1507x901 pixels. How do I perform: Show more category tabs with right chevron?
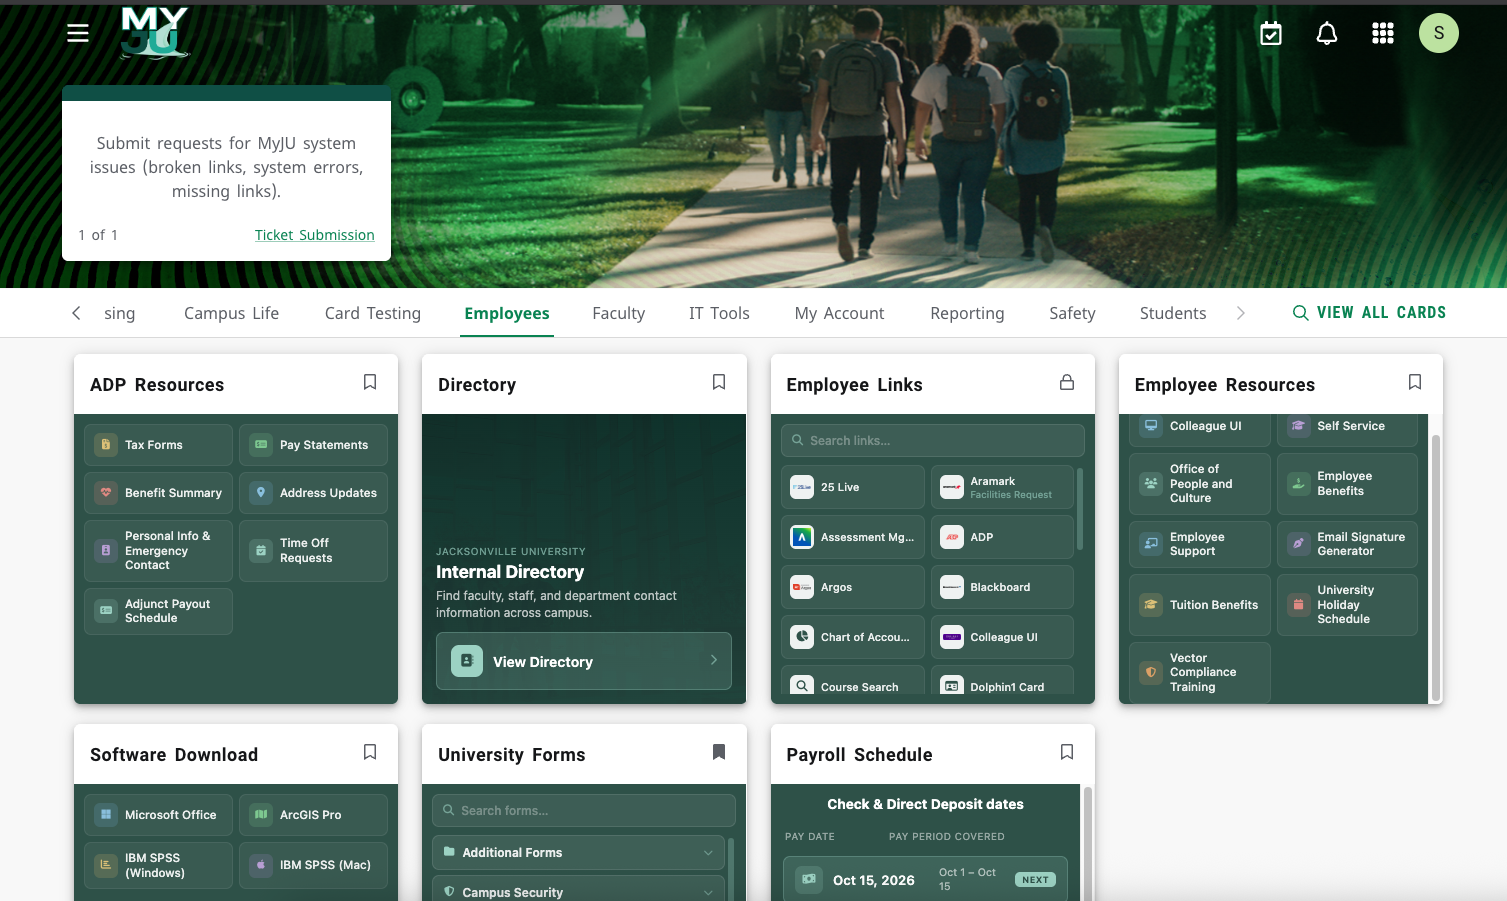(1241, 313)
